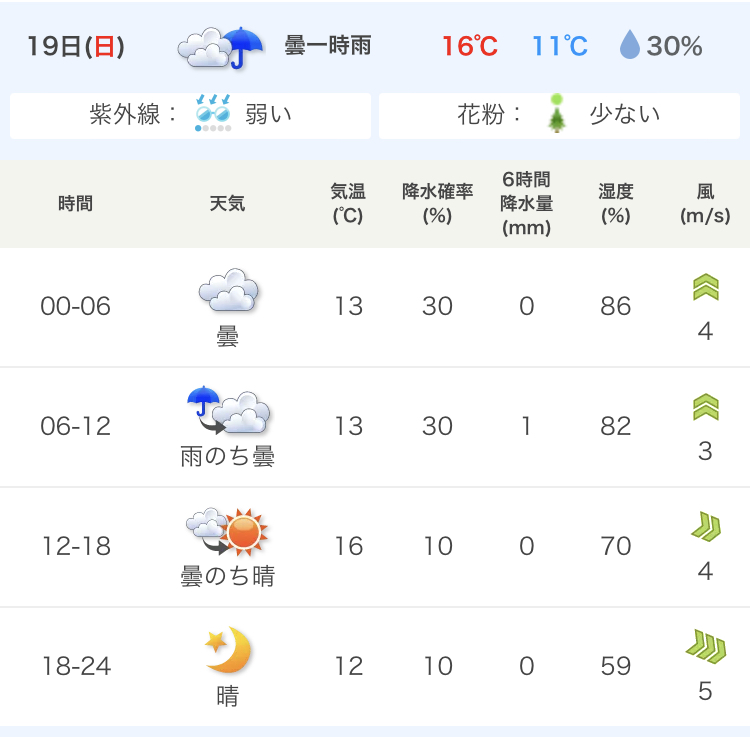
Task: Click the UV level dot indicator
Action: [x=213, y=128]
